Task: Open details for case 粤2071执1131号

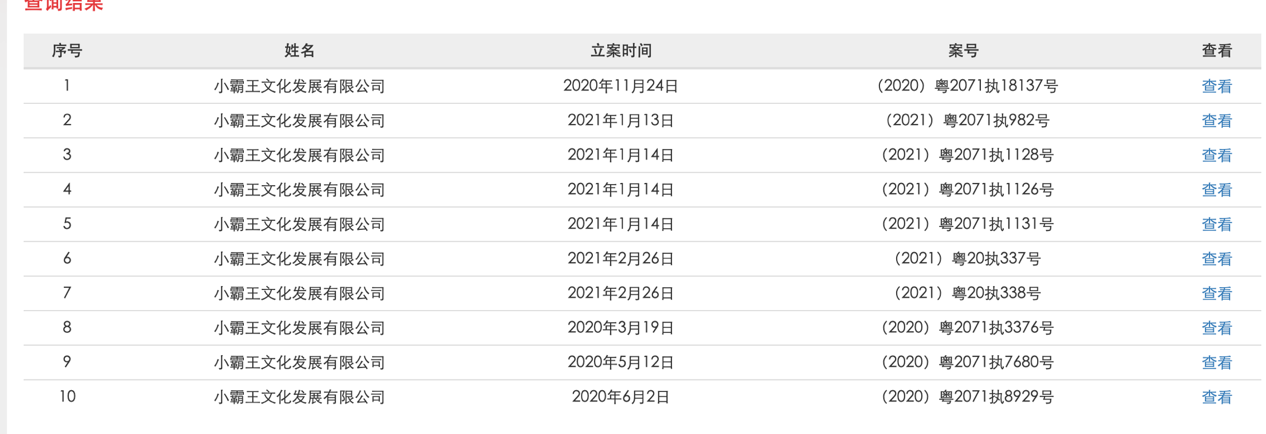Action: pos(1216,225)
